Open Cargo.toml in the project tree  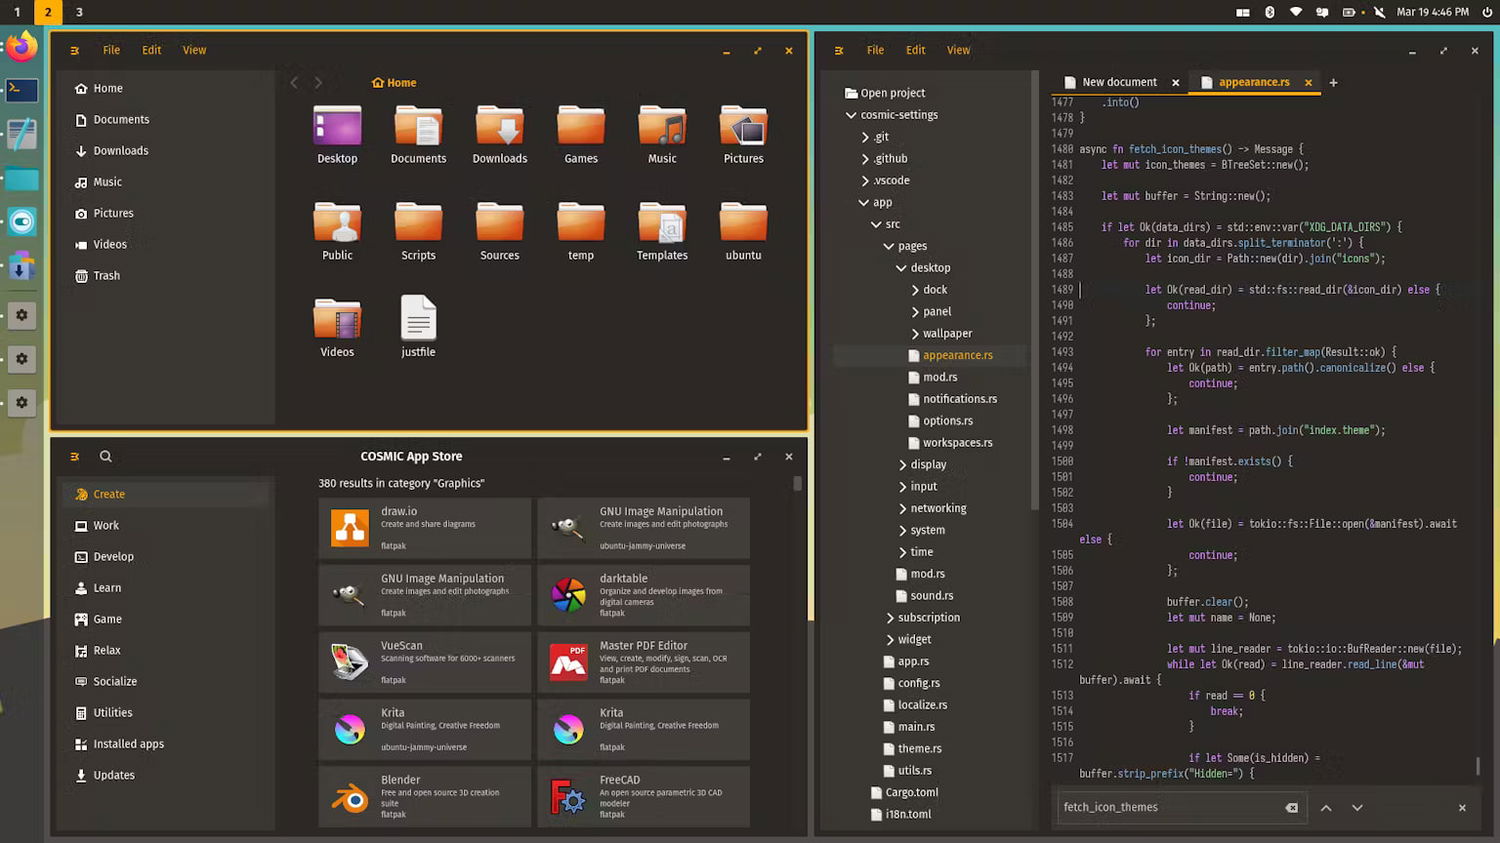click(x=911, y=793)
